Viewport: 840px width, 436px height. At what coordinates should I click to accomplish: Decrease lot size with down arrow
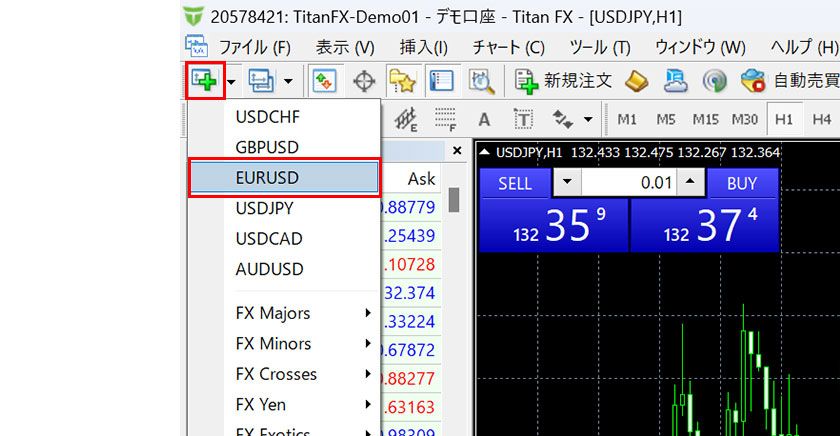tap(567, 183)
